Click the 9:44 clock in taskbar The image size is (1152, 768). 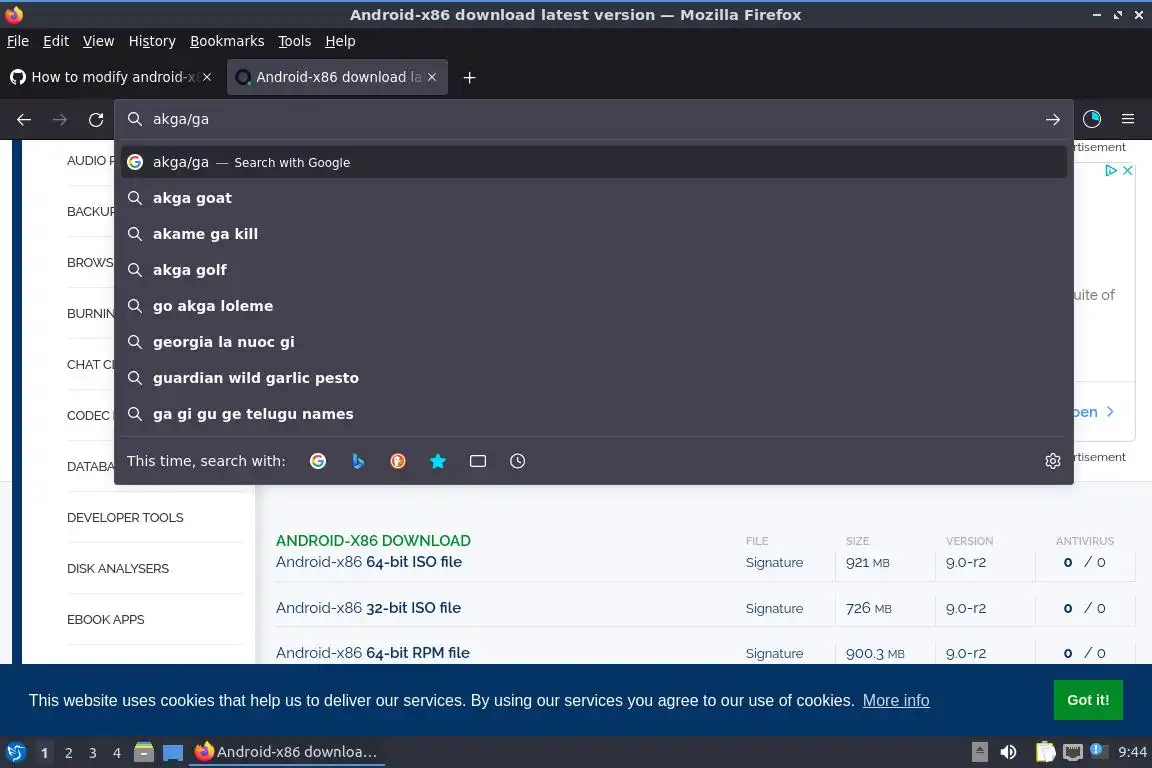point(1132,752)
